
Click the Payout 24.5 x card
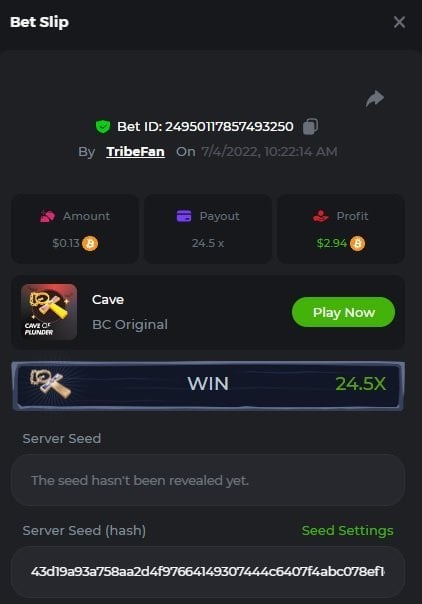point(208,229)
